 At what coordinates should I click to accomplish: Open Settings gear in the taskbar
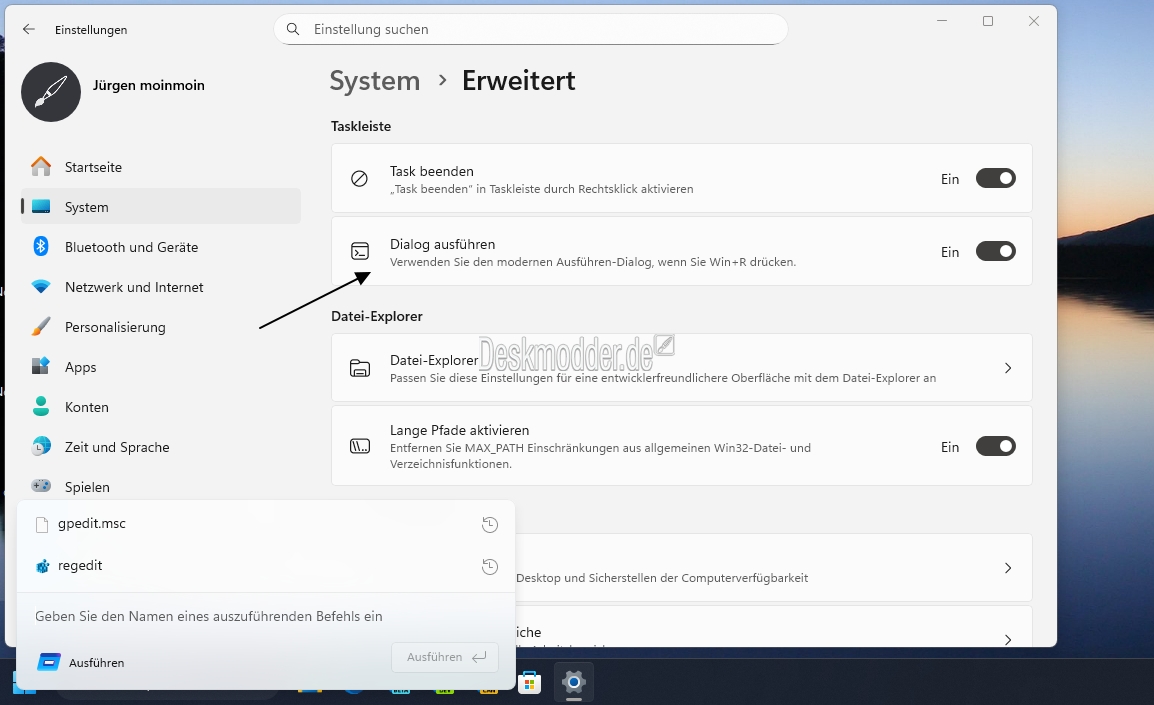tap(573, 682)
